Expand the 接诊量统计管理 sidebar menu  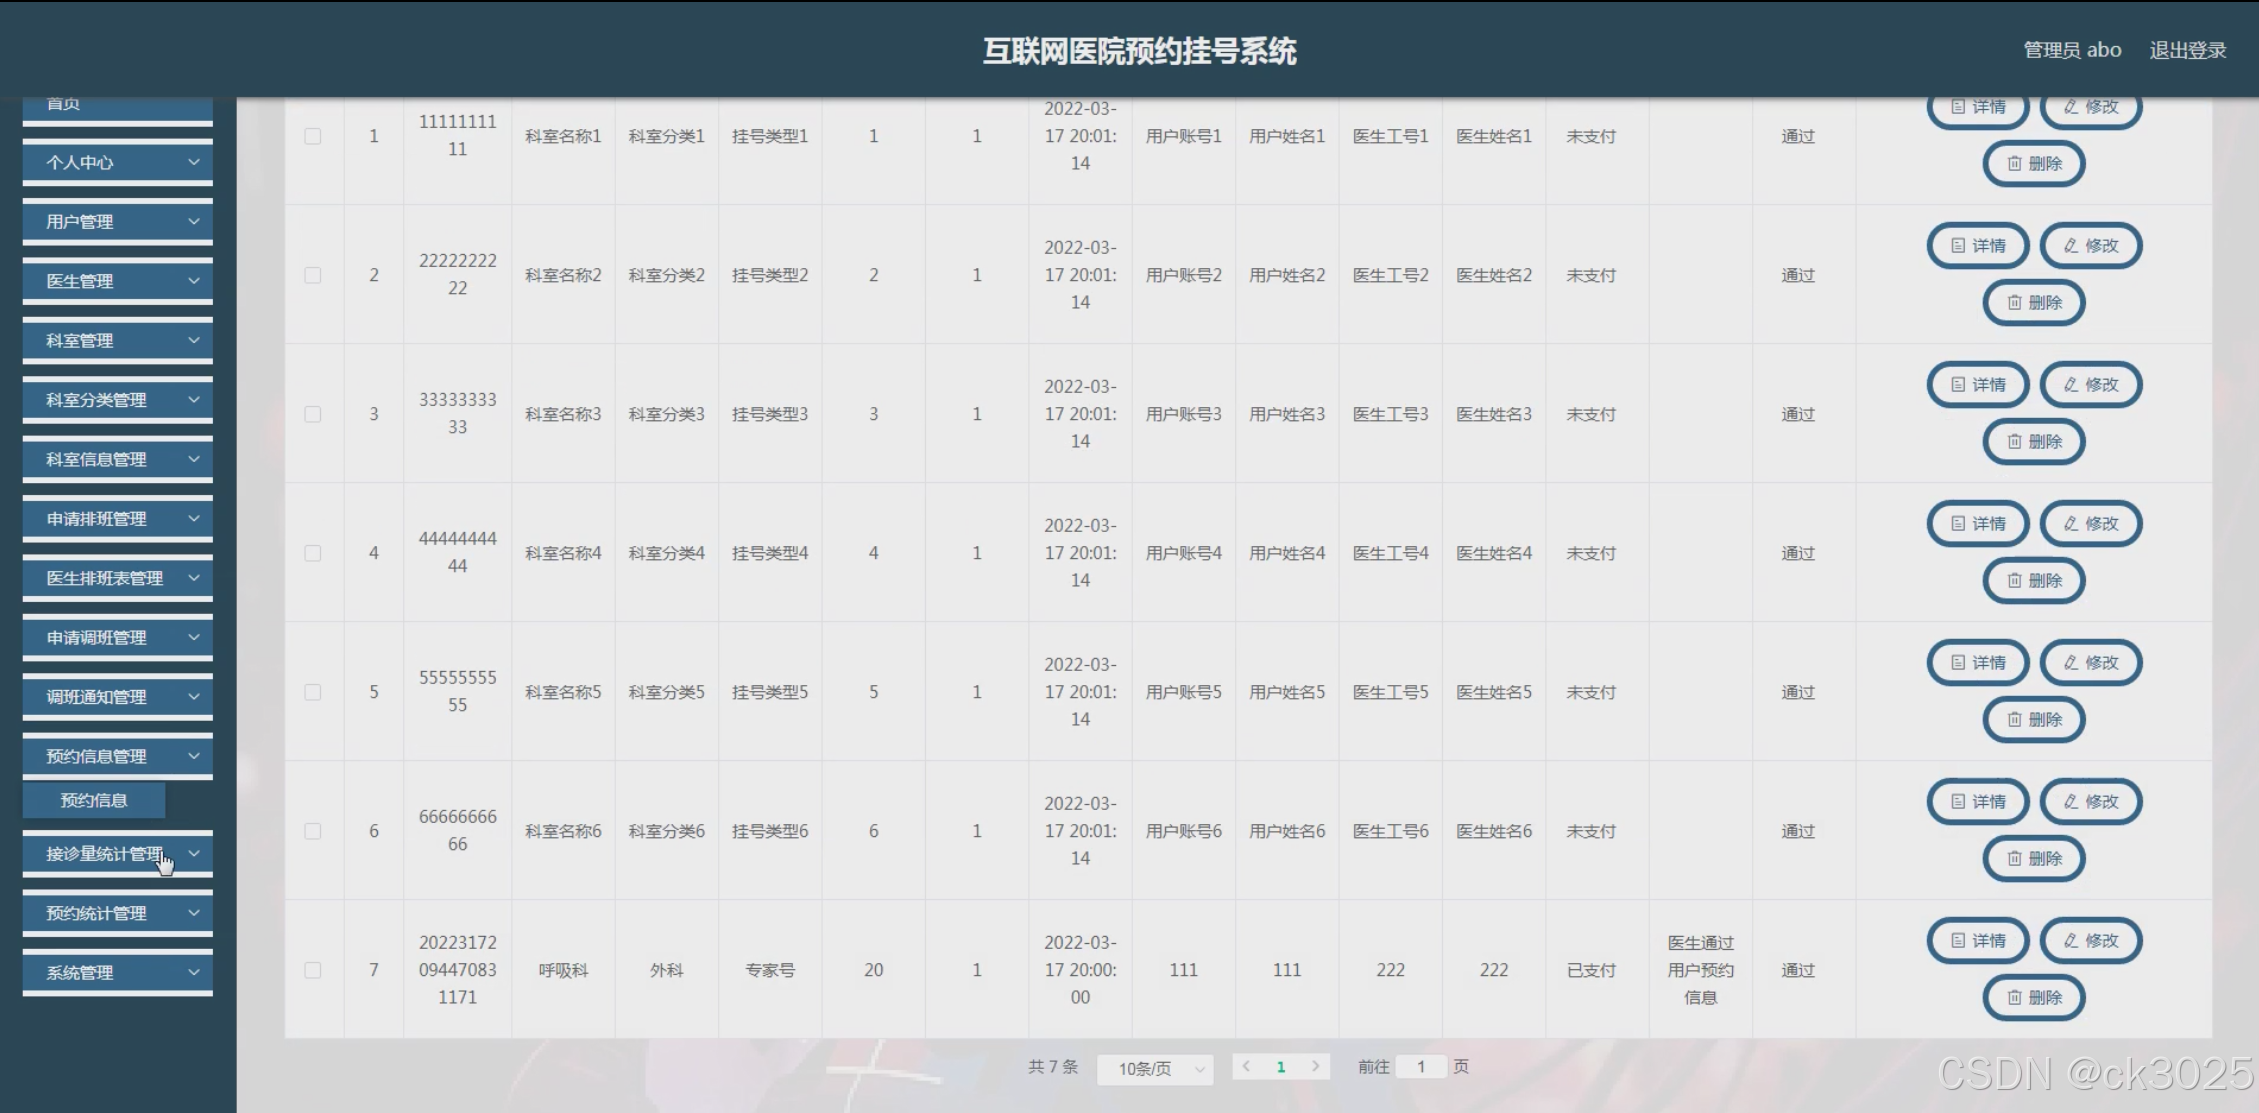coord(117,854)
